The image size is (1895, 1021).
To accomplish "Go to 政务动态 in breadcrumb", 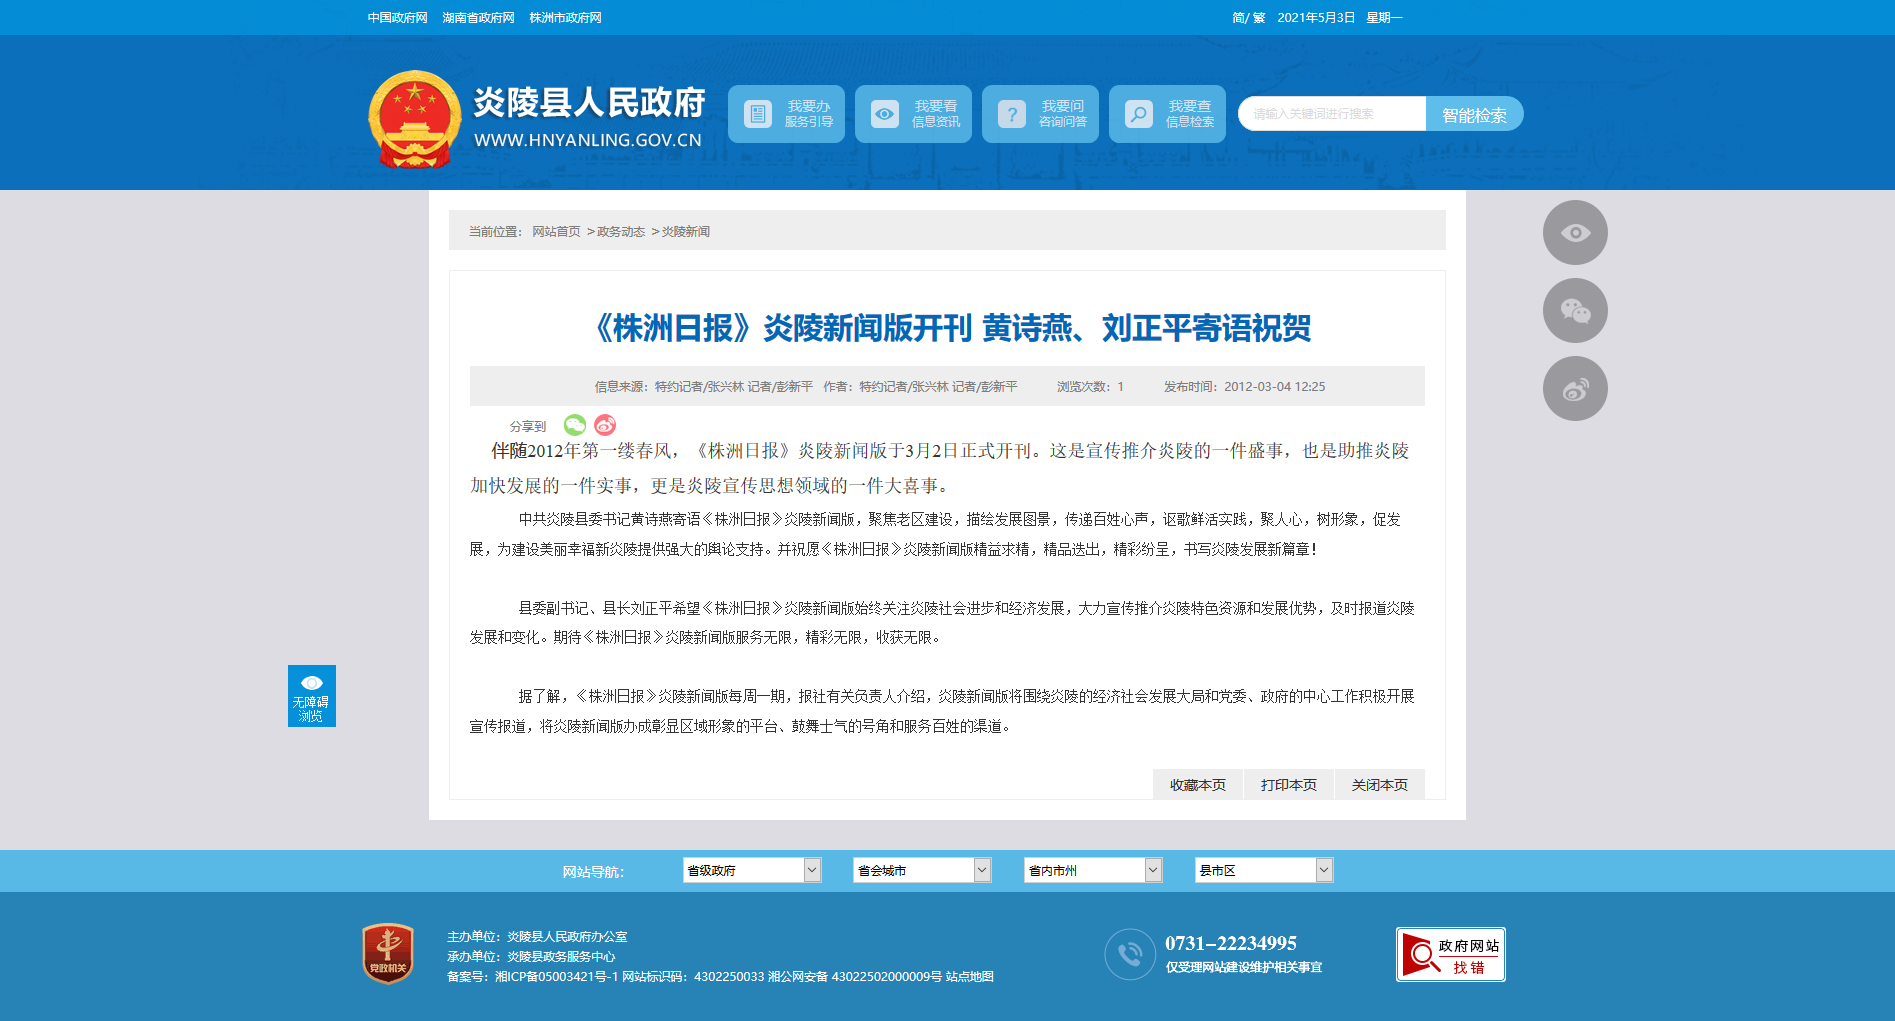I will point(621,232).
